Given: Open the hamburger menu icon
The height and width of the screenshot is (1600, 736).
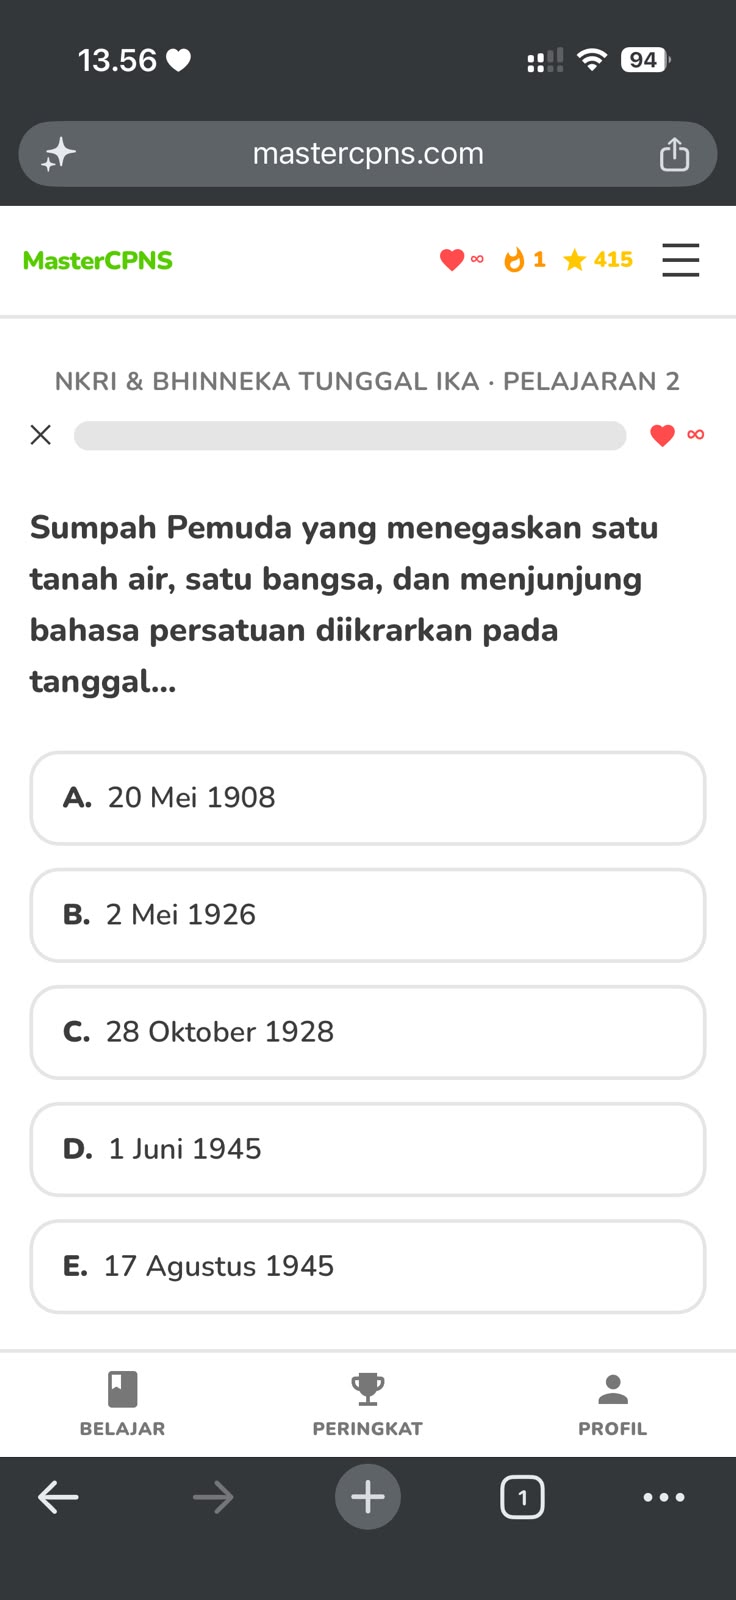Looking at the screenshot, I should tap(680, 260).
